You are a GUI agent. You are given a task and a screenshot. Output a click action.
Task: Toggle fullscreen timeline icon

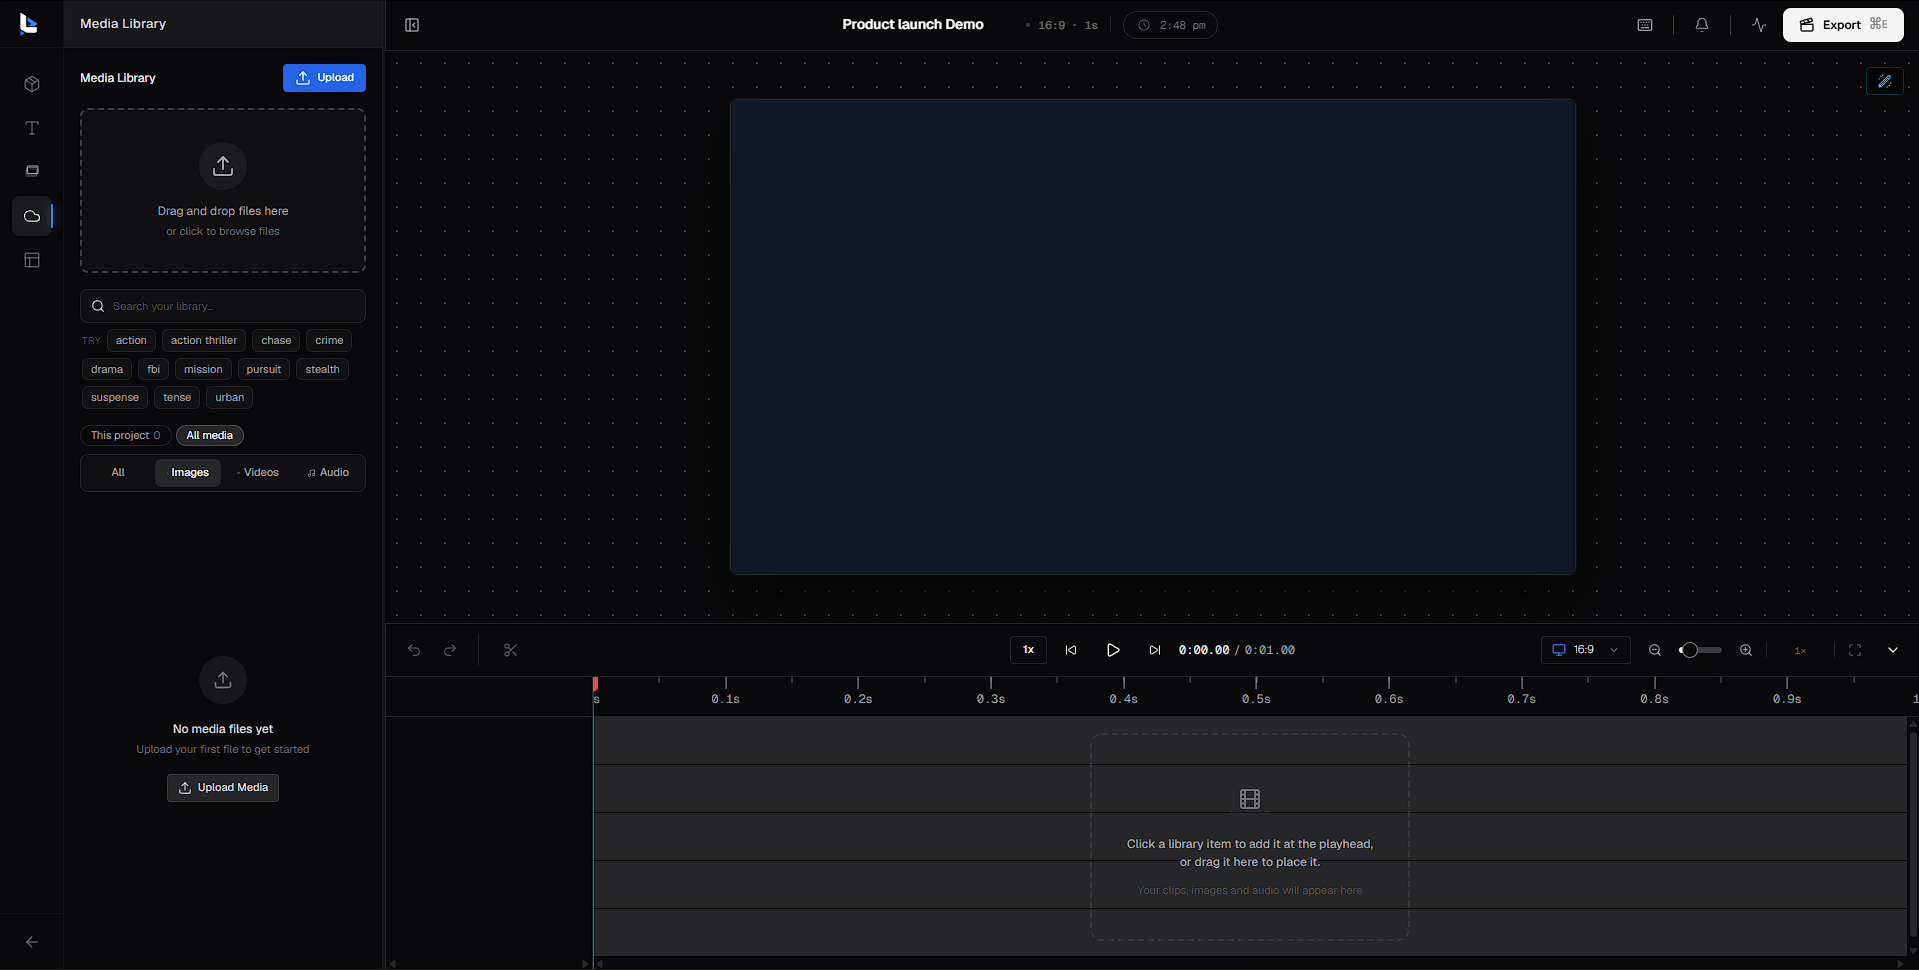[1855, 650]
